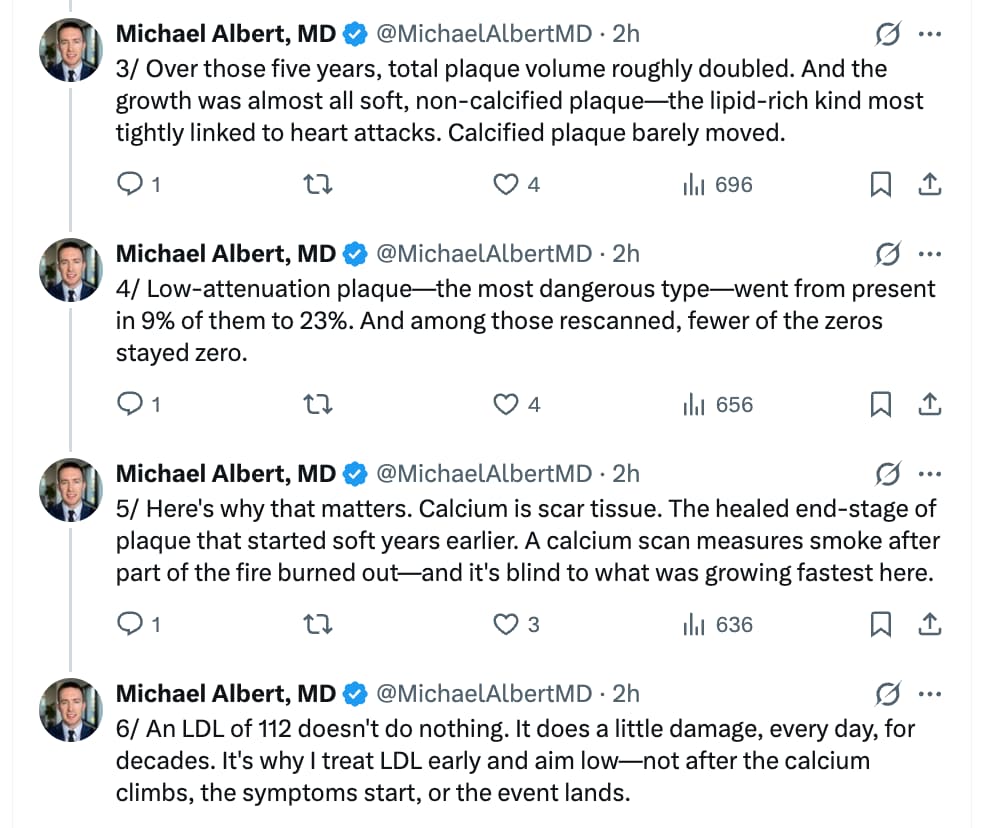Reply to tweet 4/ about low-attenuation plaque

coord(139,404)
